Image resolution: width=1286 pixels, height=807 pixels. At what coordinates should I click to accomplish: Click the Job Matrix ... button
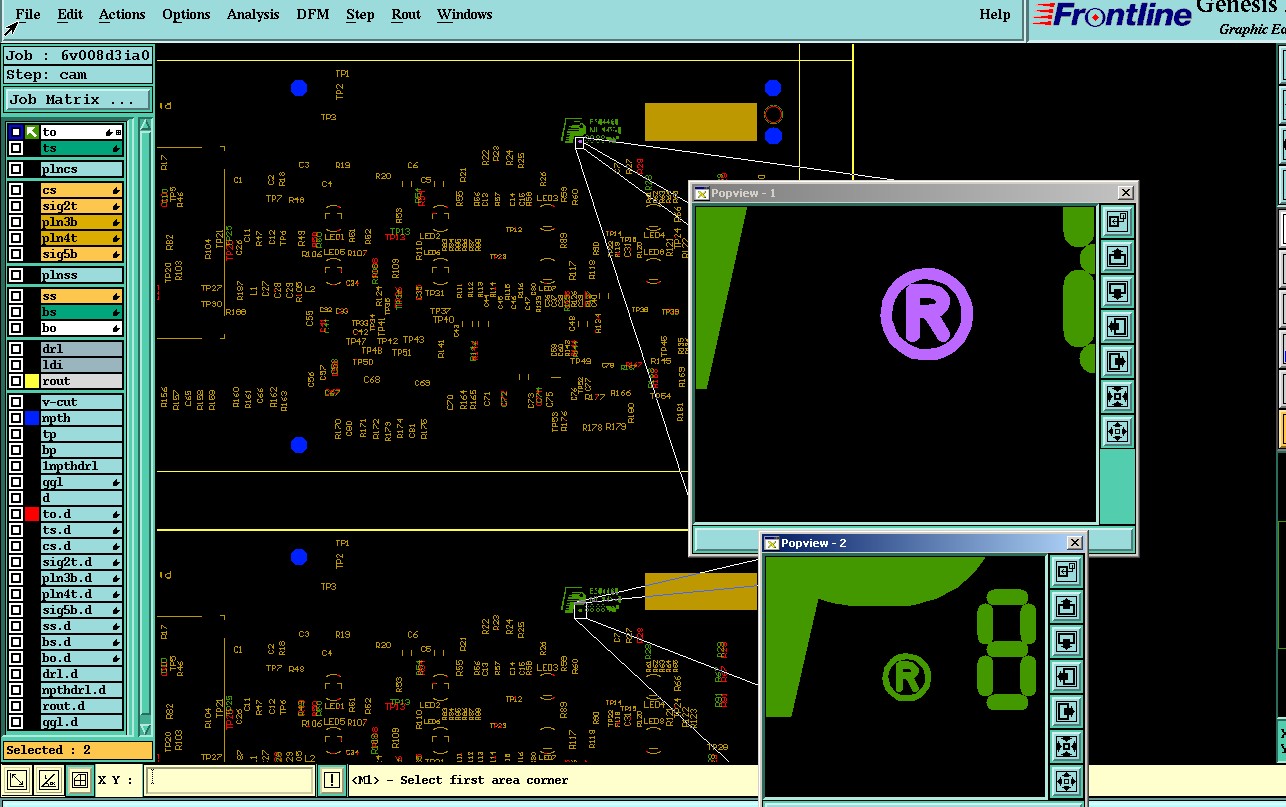tap(78, 100)
